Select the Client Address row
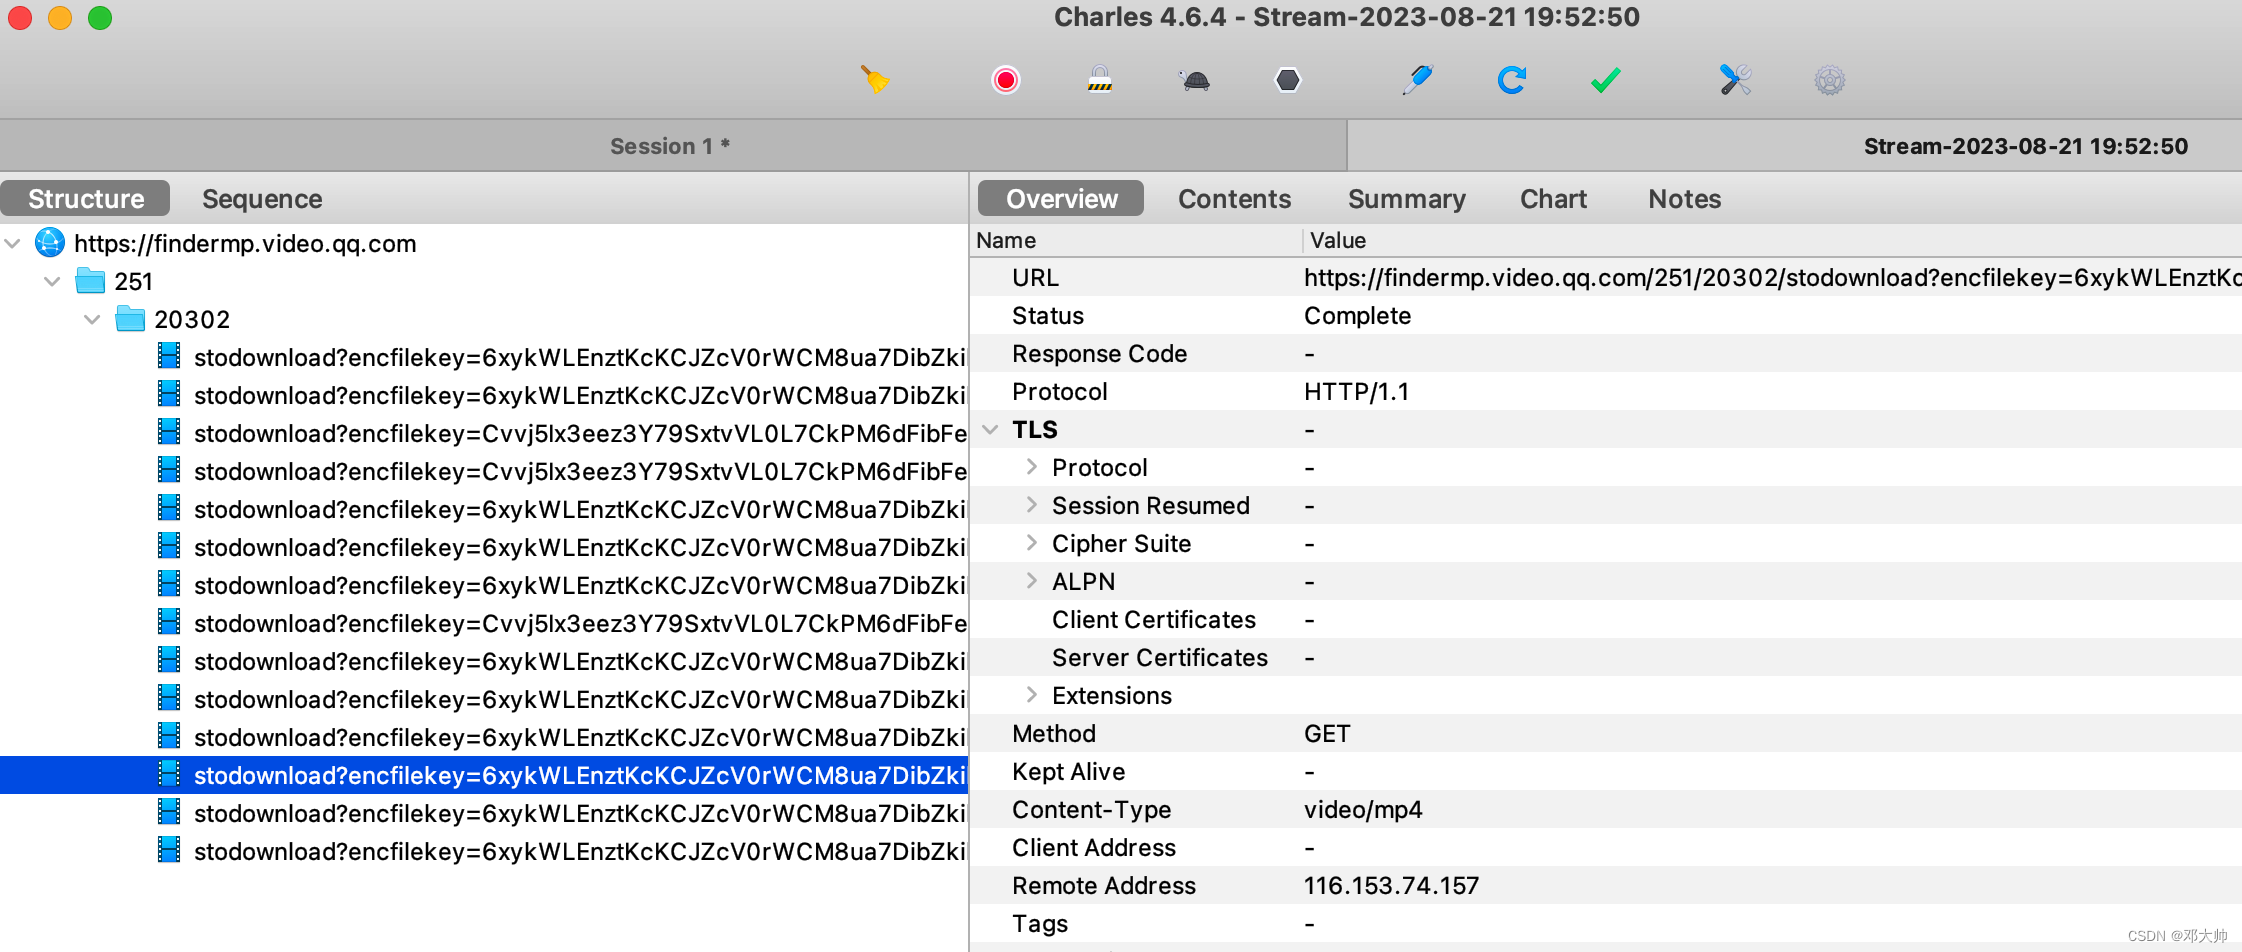 (1606, 847)
